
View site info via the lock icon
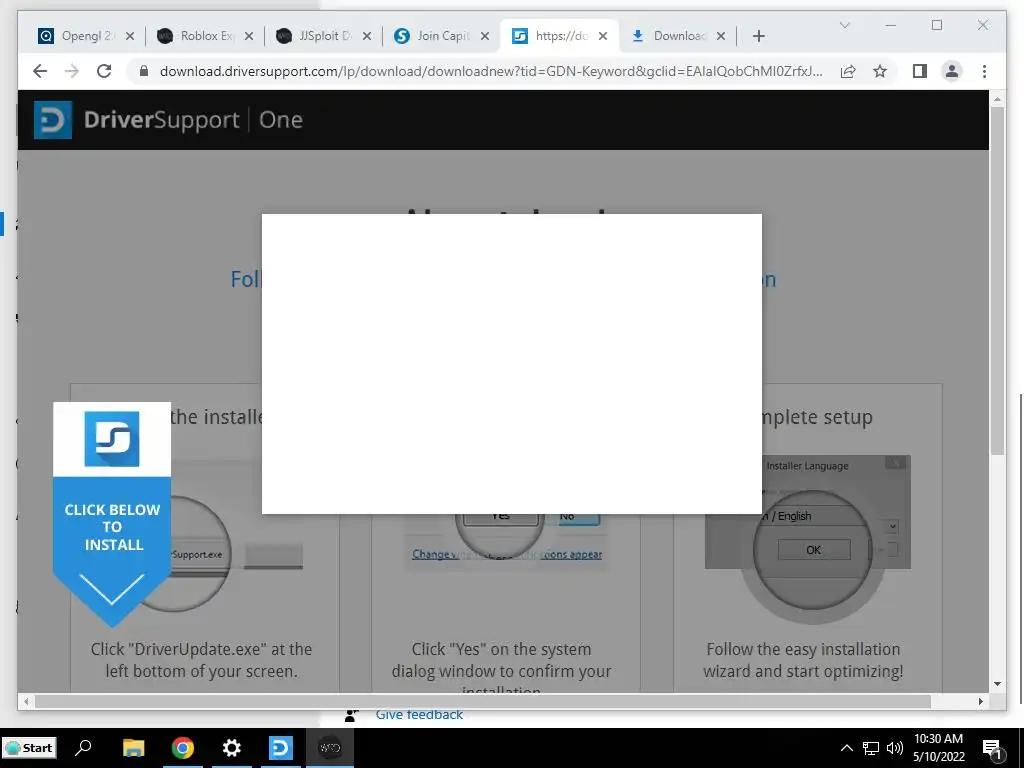[144, 71]
